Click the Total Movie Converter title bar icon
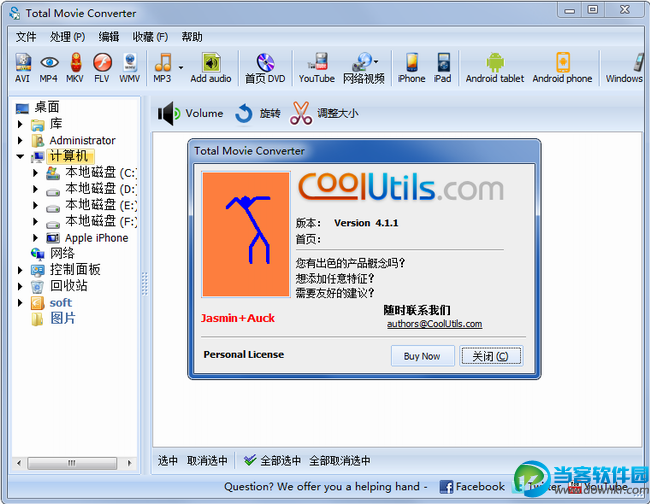The height and width of the screenshot is (504, 650). 15,13
